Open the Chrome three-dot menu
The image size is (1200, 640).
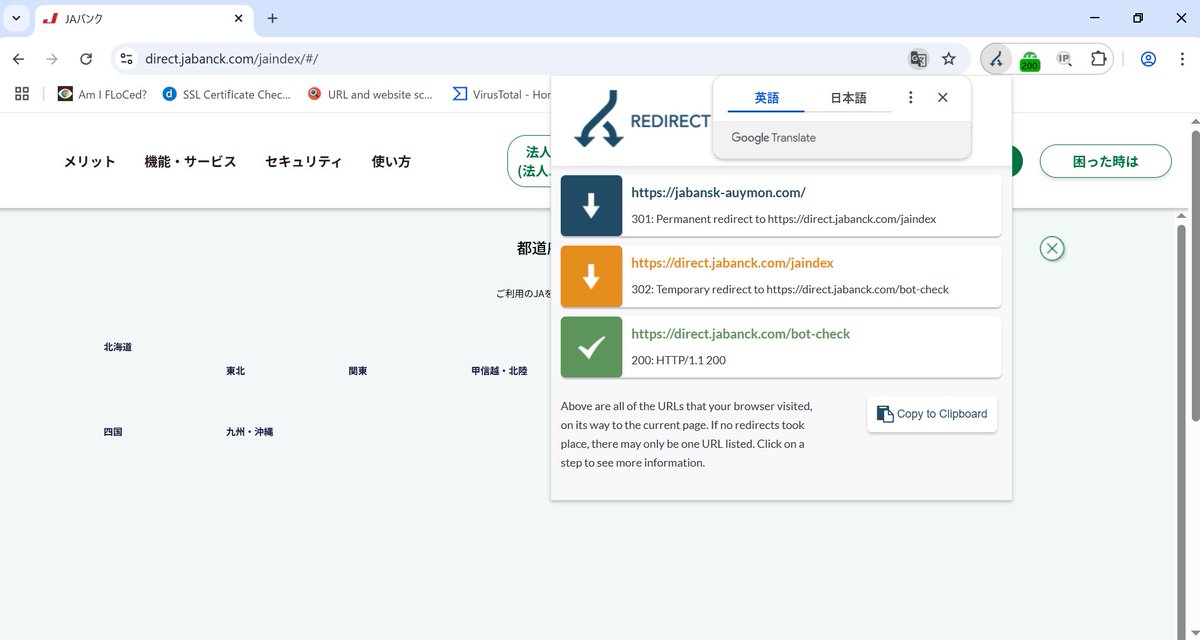(x=1181, y=59)
